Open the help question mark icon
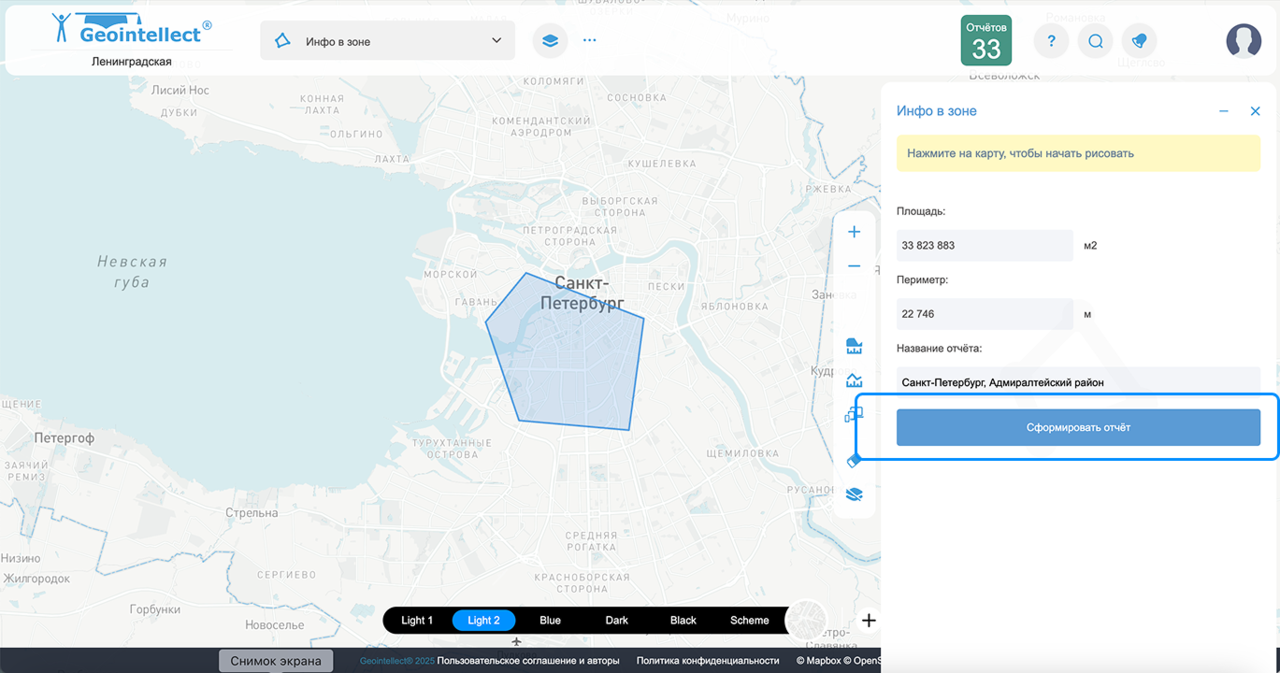The image size is (1280, 673). pos(1051,41)
